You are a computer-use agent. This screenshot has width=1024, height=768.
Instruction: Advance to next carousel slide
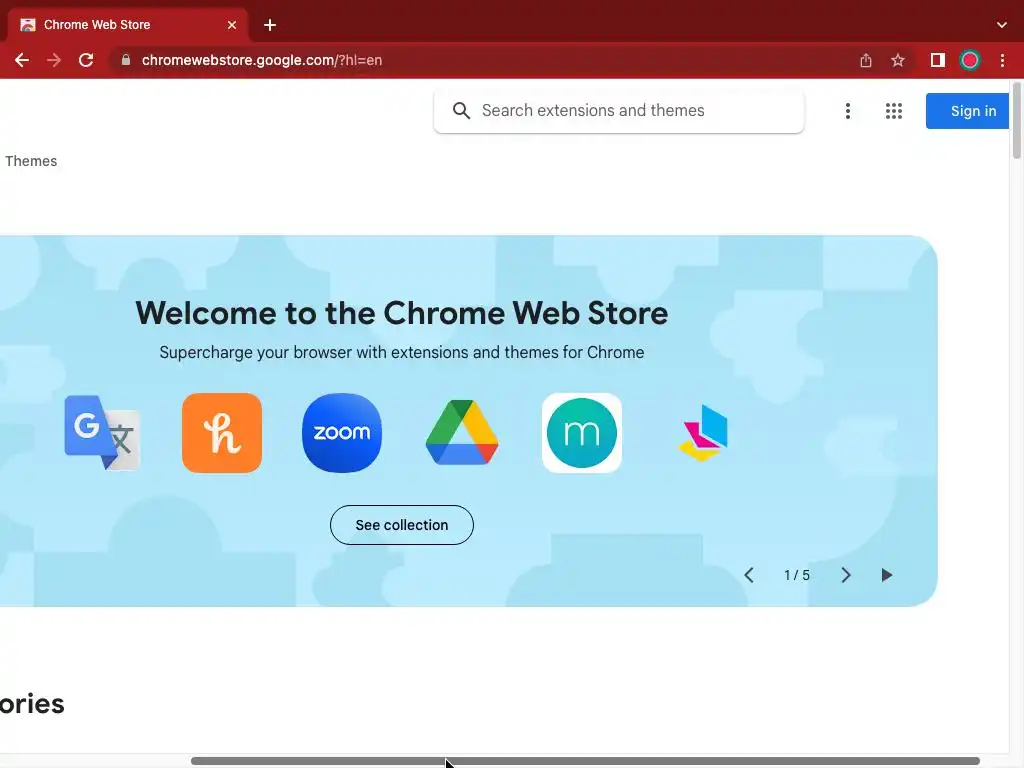click(x=846, y=575)
